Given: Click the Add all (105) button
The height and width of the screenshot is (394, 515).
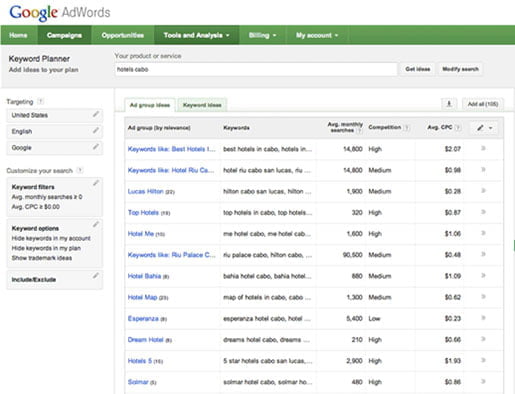Looking at the screenshot, I should (x=483, y=104).
